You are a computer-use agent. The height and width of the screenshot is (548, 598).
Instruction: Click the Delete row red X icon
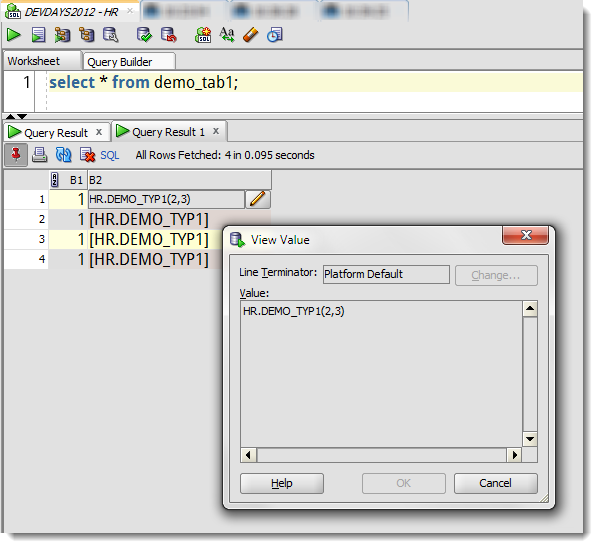tap(87, 155)
